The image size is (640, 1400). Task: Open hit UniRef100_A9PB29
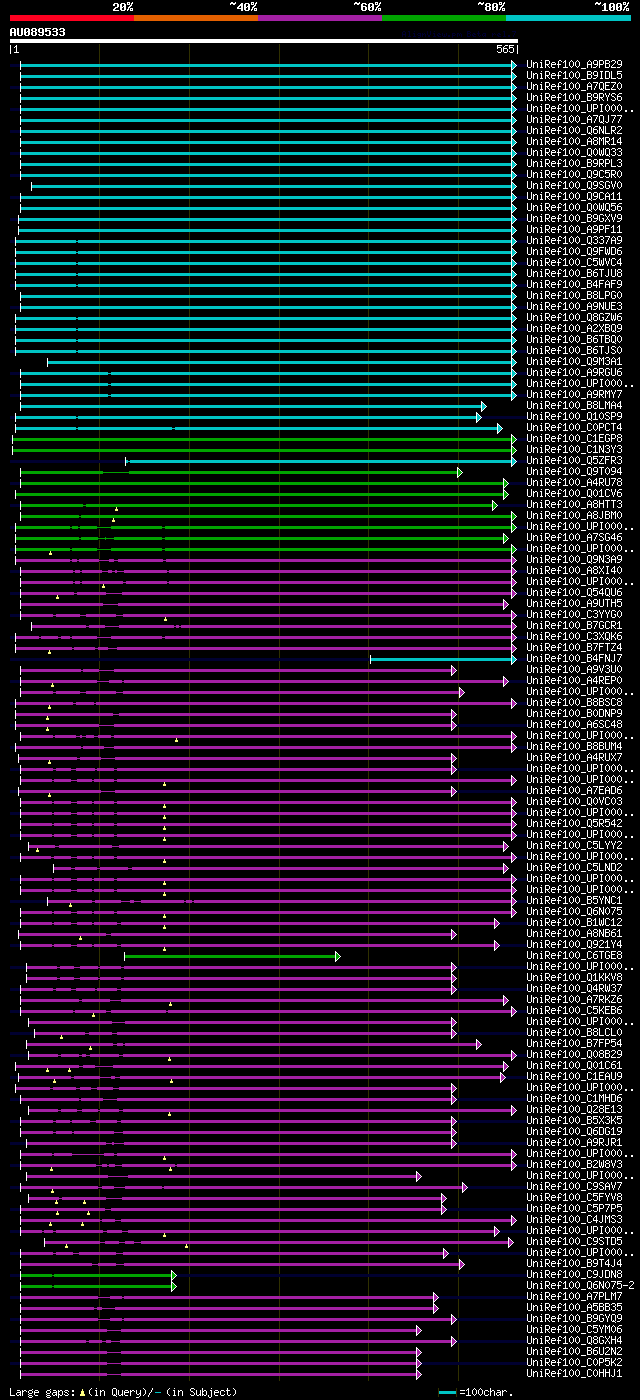pos(574,64)
